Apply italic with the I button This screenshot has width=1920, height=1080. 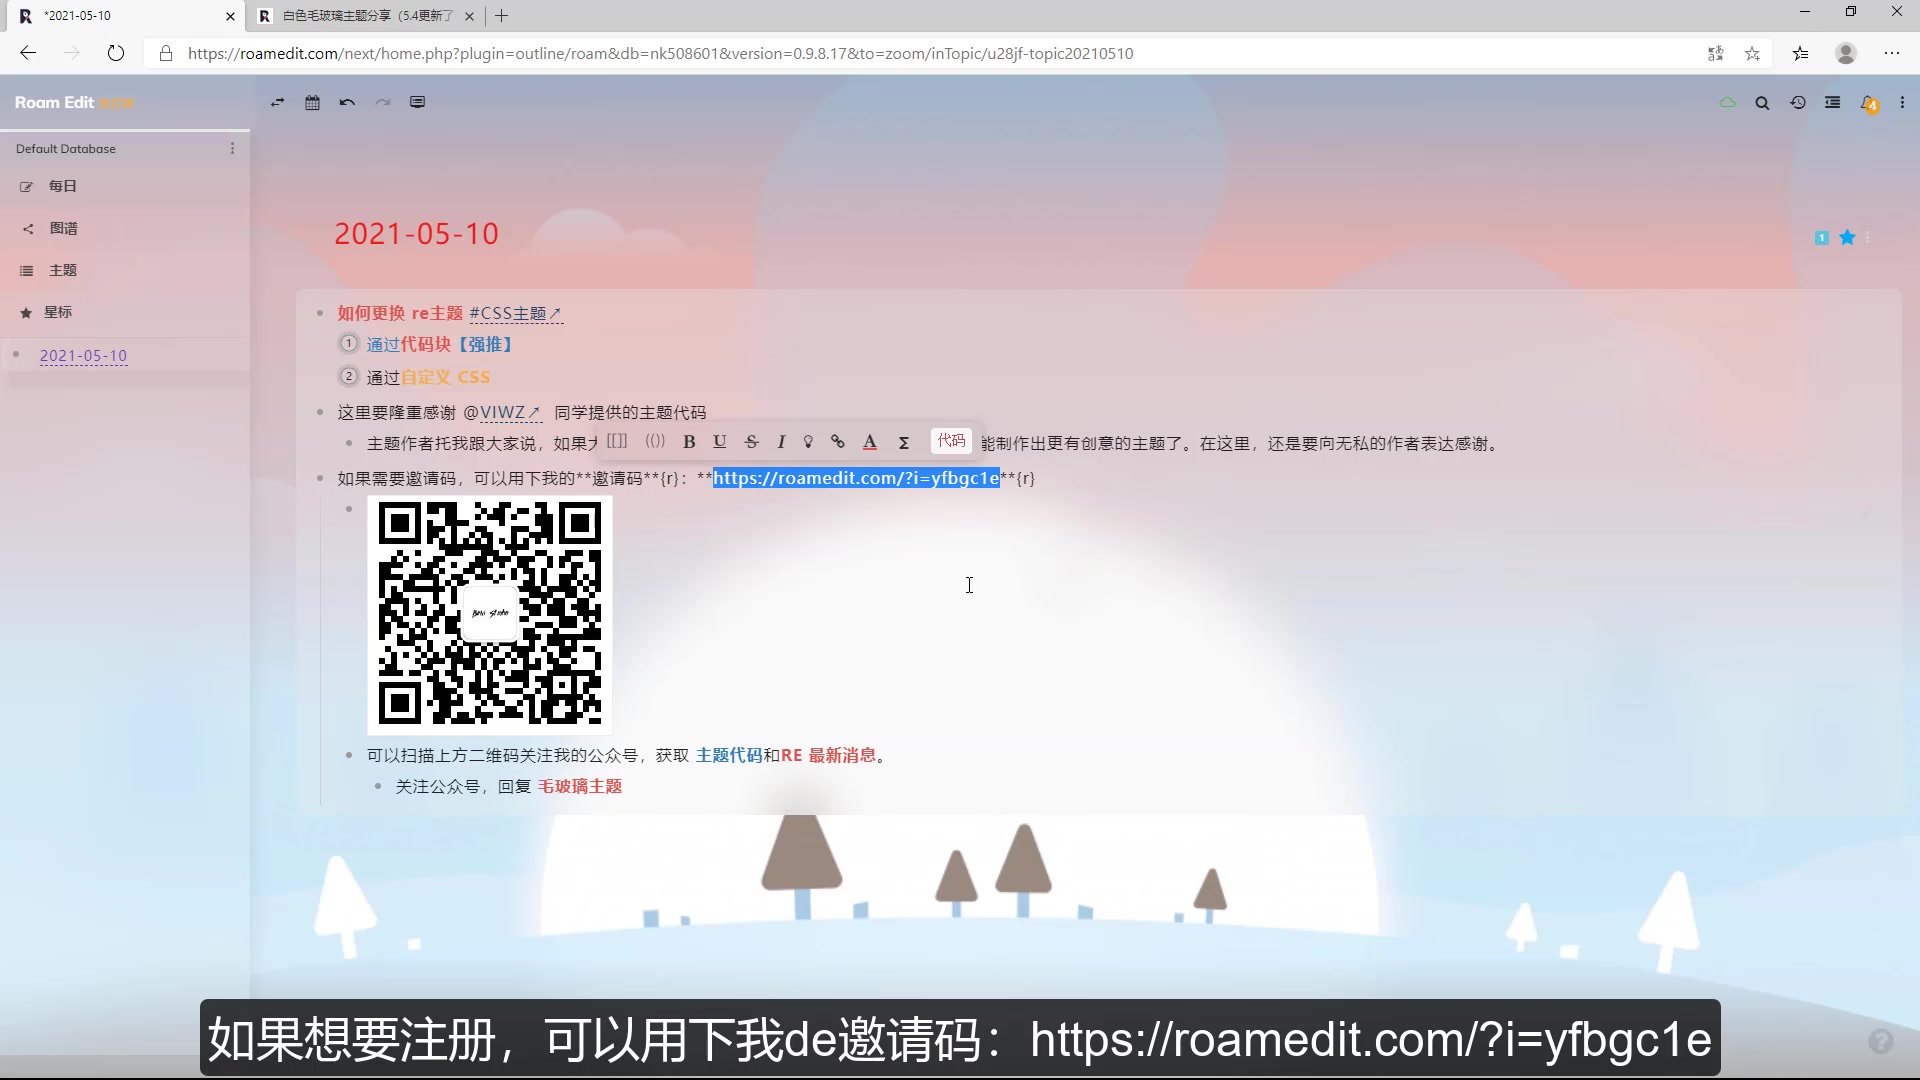[781, 441]
